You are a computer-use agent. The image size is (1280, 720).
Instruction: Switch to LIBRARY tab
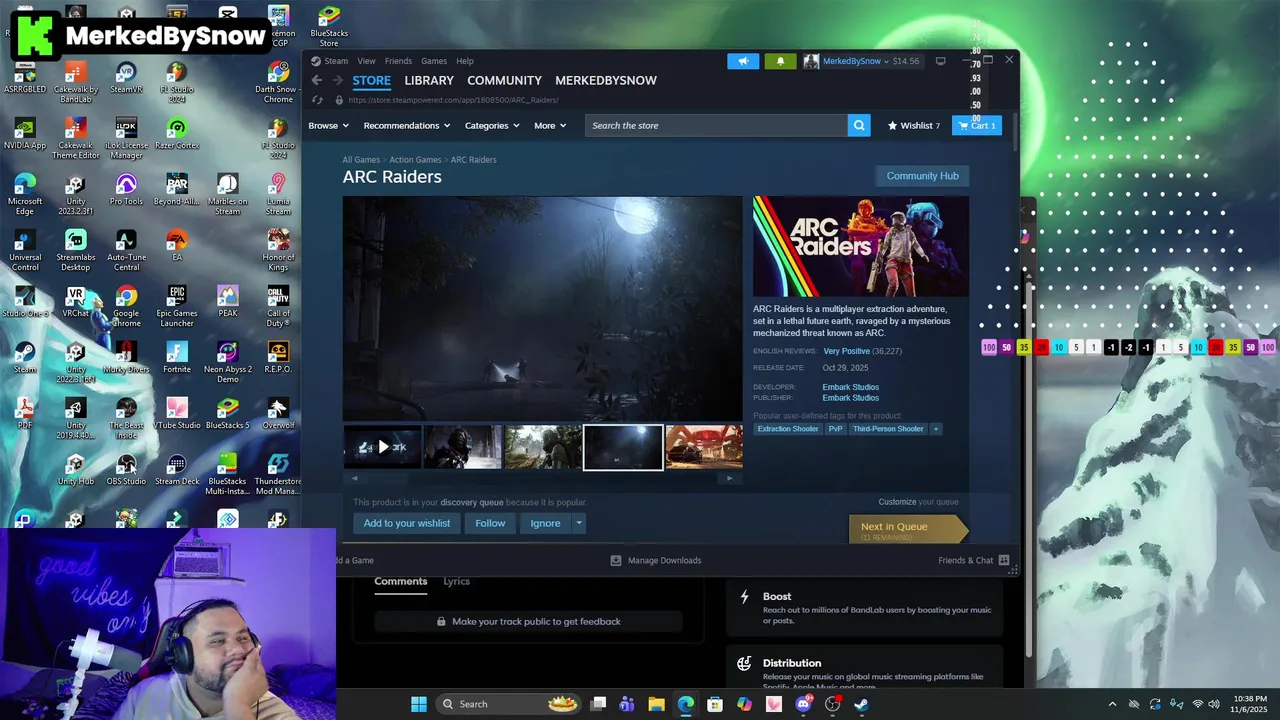pyautogui.click(x=429, y=81)
